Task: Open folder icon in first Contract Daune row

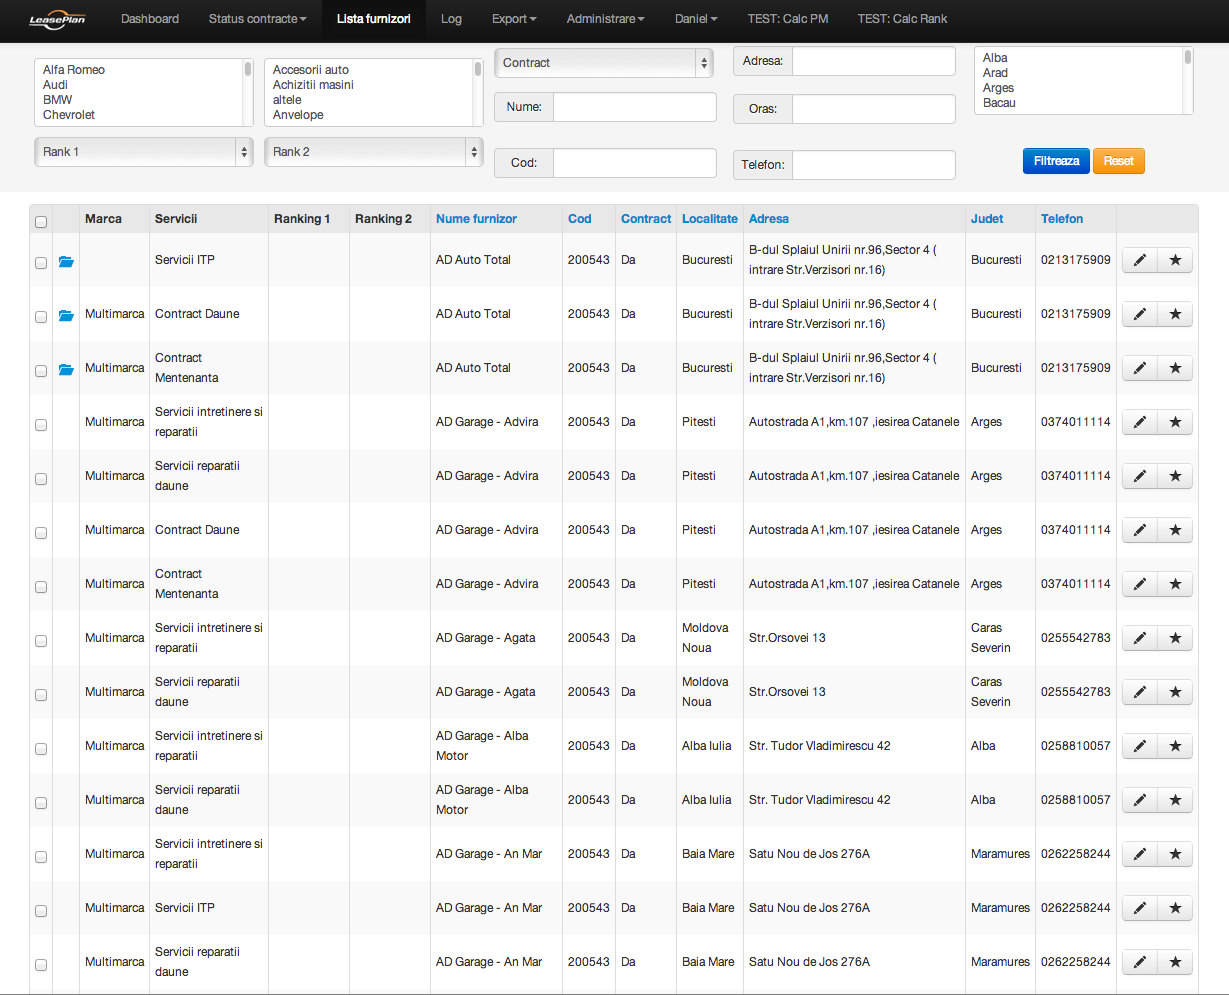Action: point(66,316)
